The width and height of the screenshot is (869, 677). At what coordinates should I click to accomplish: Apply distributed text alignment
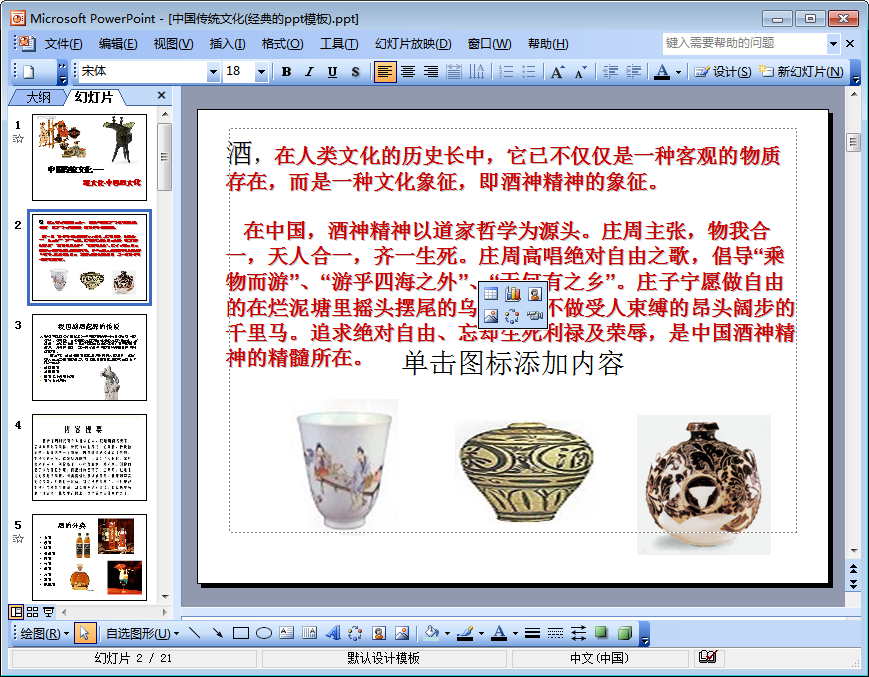pyautogui.click(x=454, y=72)
